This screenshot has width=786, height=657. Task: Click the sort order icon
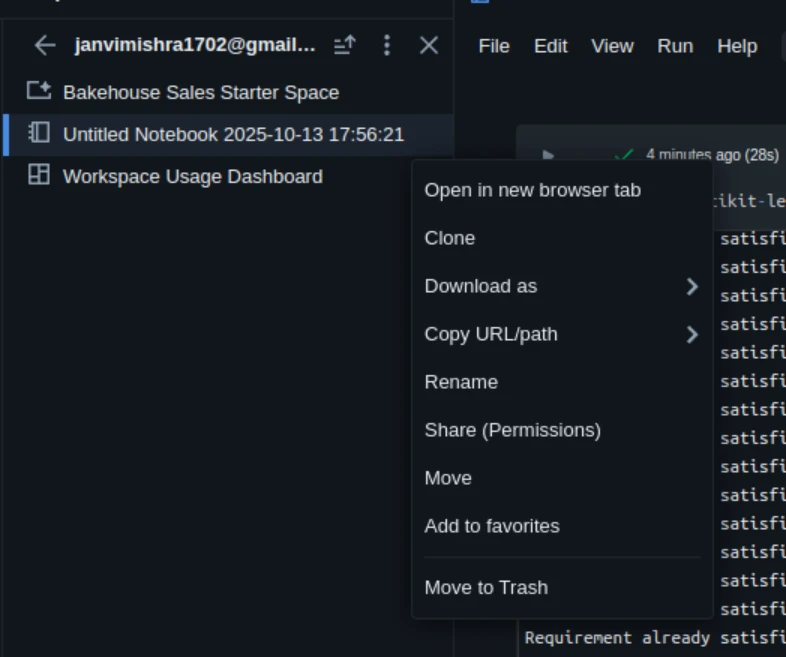pos(344,45)
